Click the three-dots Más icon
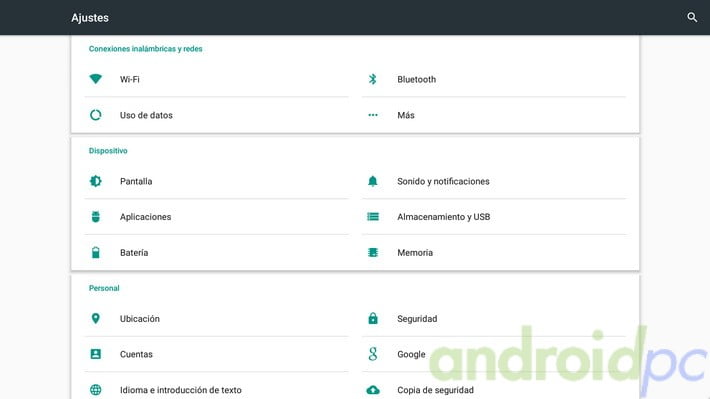The height and width of the screenshot is (399, 710). pyautogui.click(x=373, y=115)
